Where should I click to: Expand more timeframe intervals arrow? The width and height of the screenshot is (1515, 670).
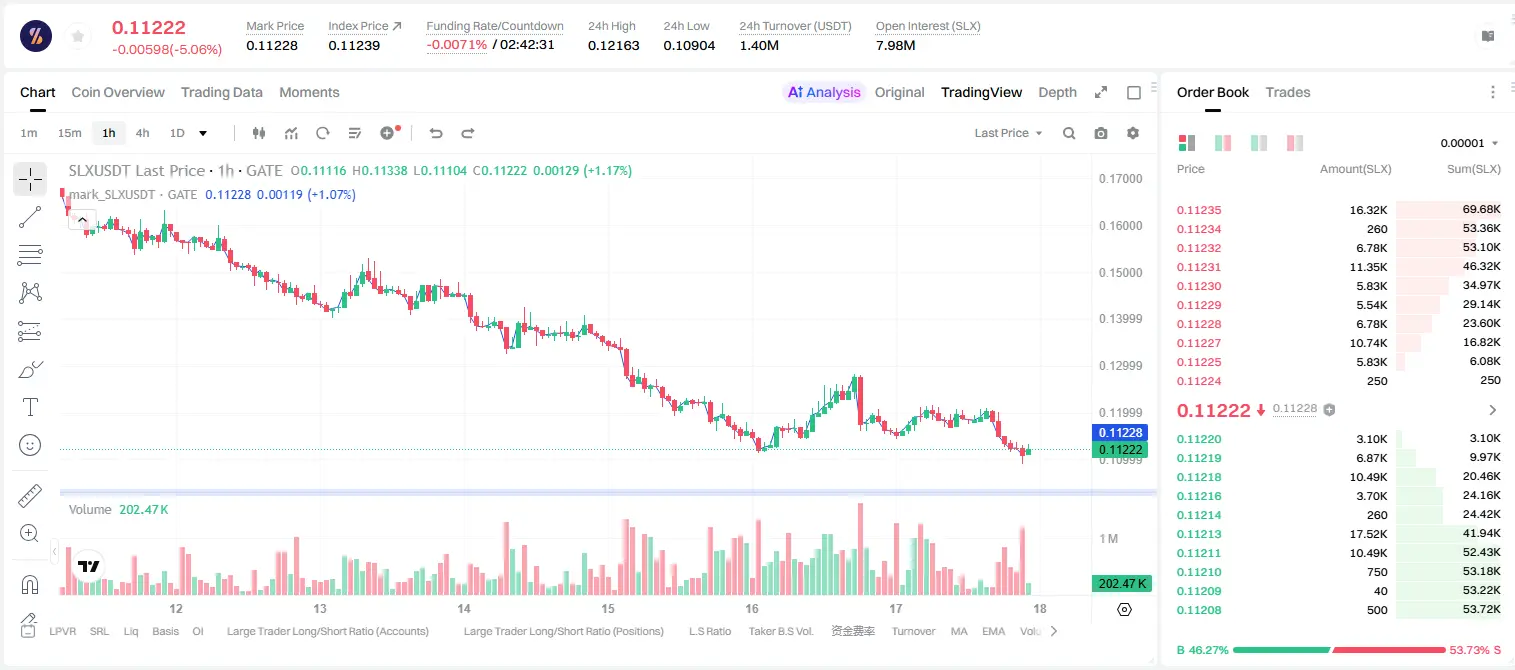click(203, 133)
